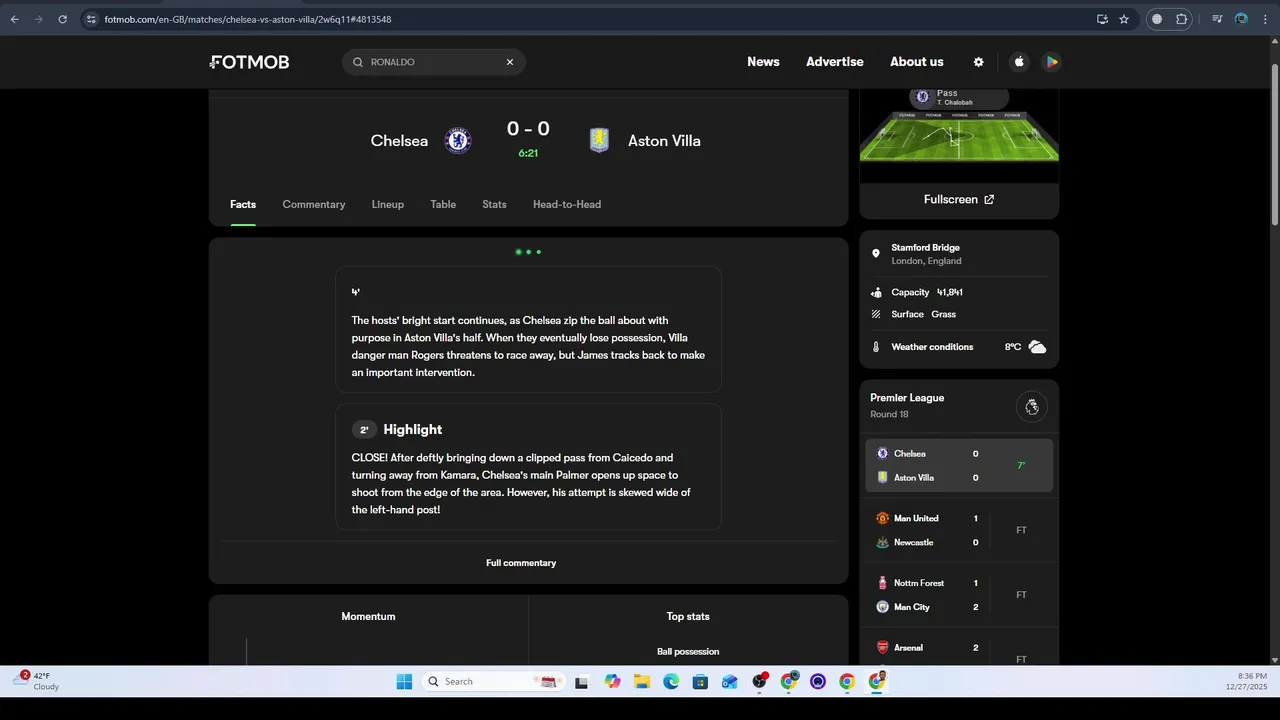Open the media control music icon
1280x720 pixels.
click(1217, 19)
